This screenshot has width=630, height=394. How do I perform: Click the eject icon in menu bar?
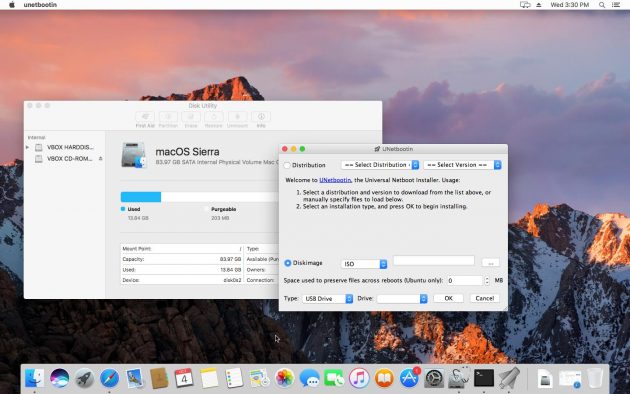coord(539,5)
